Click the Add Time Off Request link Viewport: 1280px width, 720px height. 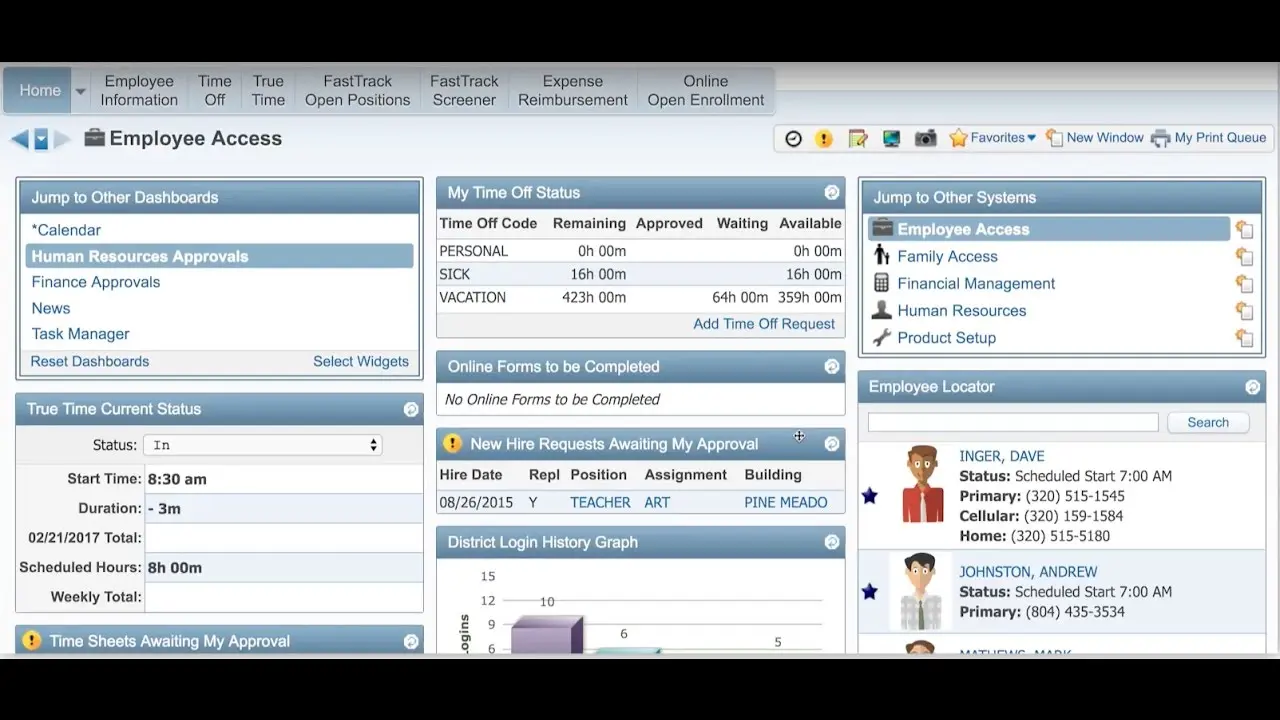(x=764, y=324)
